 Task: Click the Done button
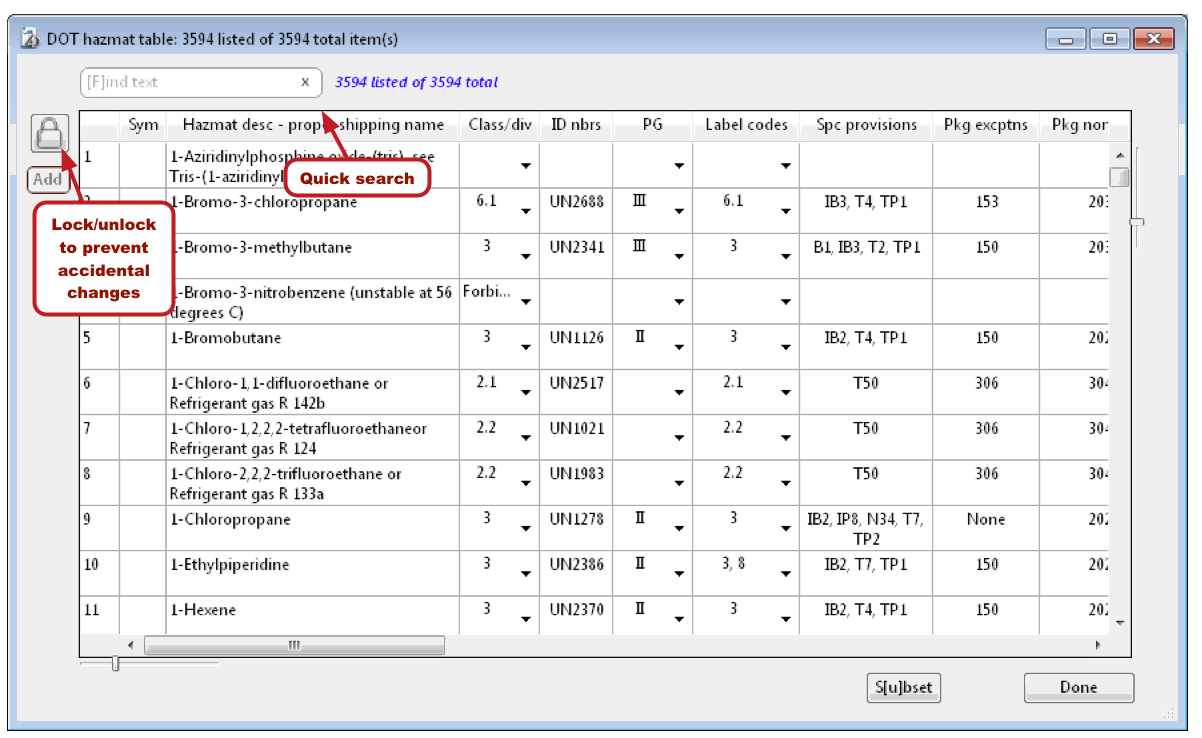(1079, 687)
